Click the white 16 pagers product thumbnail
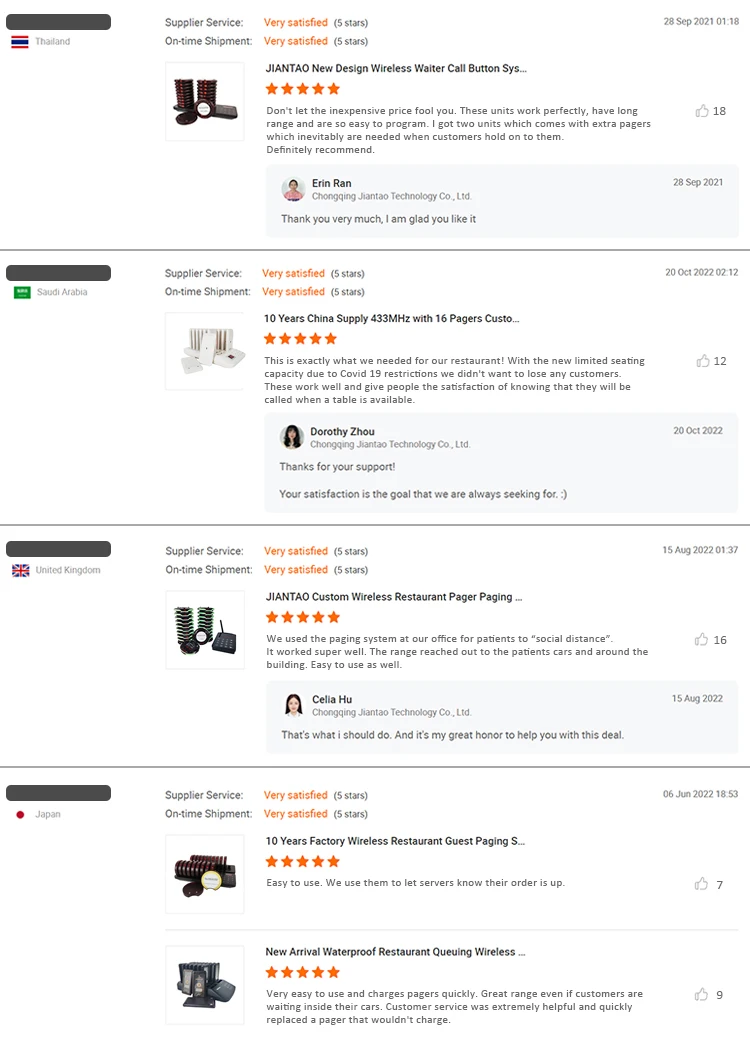The image size is (750, 1048). [205, 351]
